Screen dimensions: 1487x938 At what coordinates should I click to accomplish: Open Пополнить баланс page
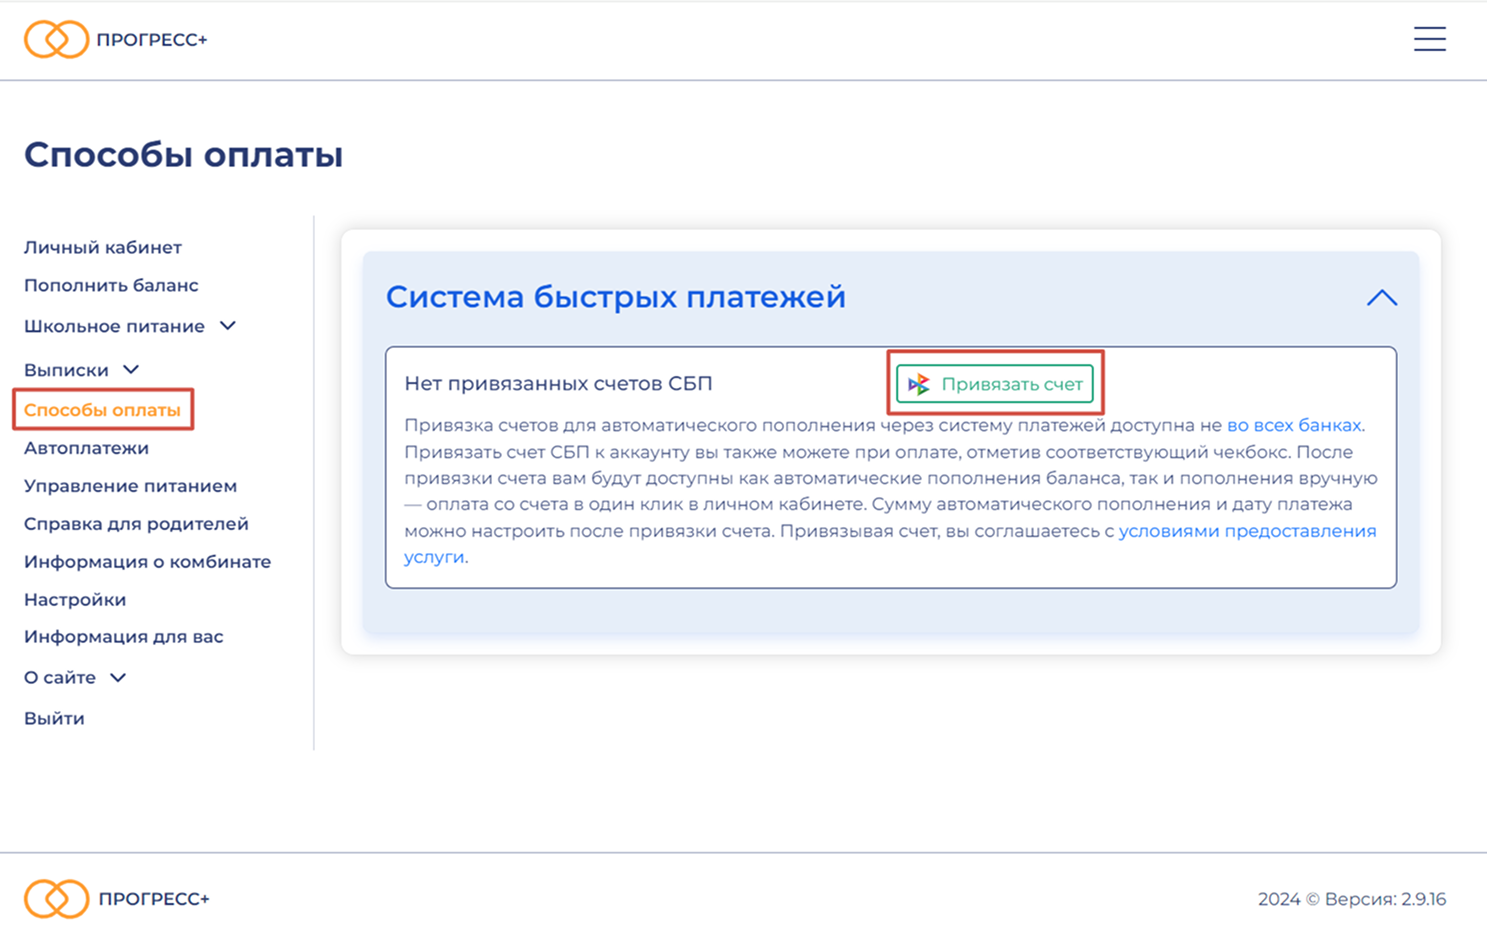point(111,285)
